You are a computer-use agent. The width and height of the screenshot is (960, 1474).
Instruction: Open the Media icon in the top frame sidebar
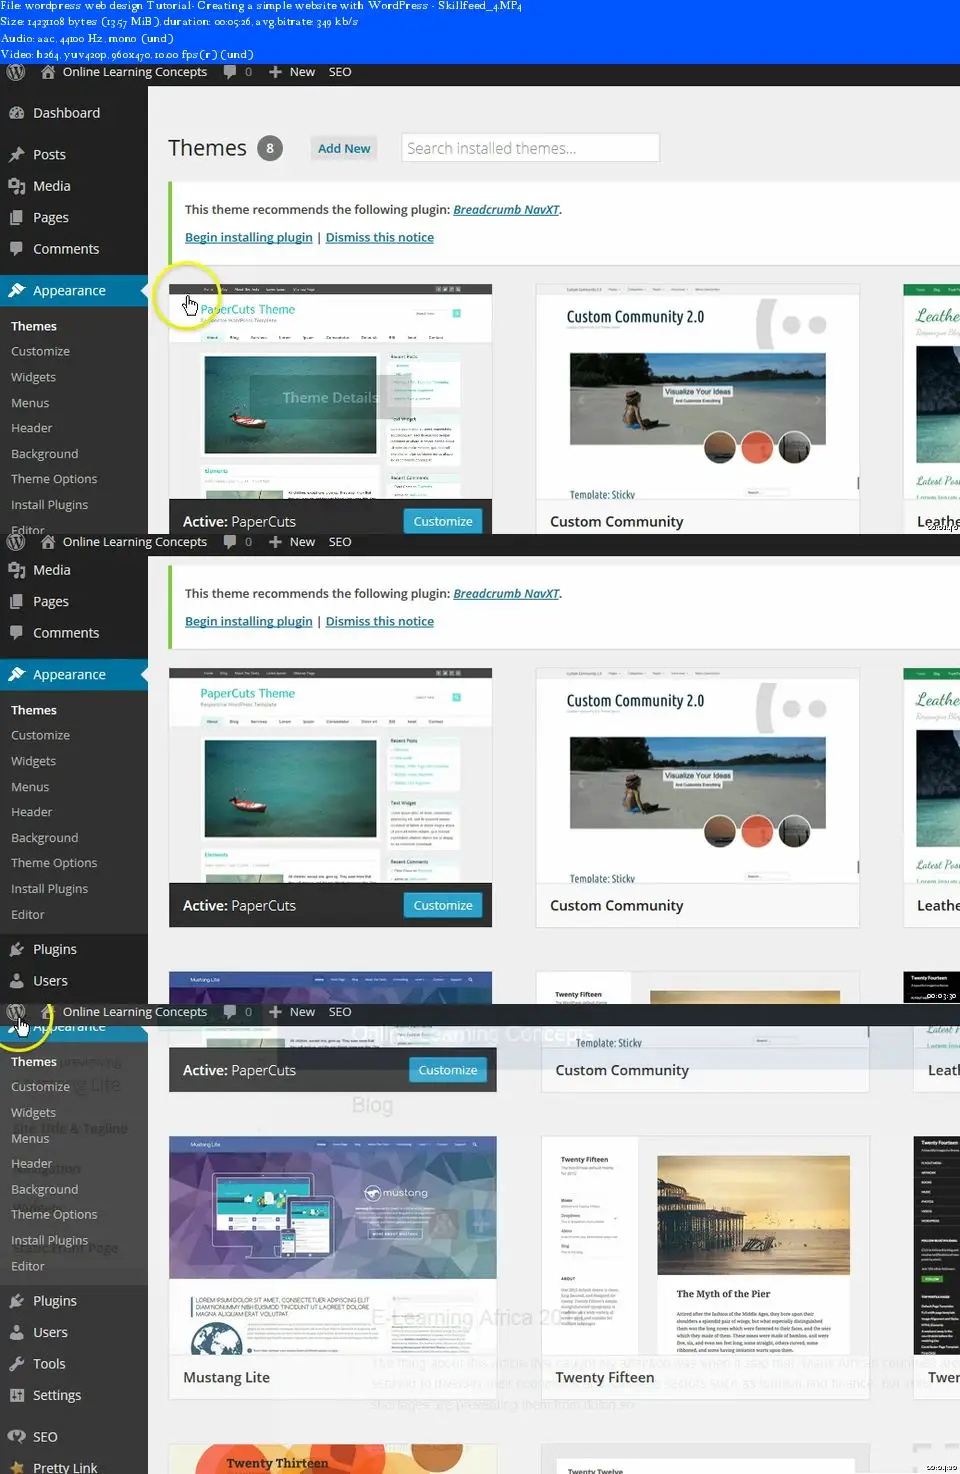(16, 186)
